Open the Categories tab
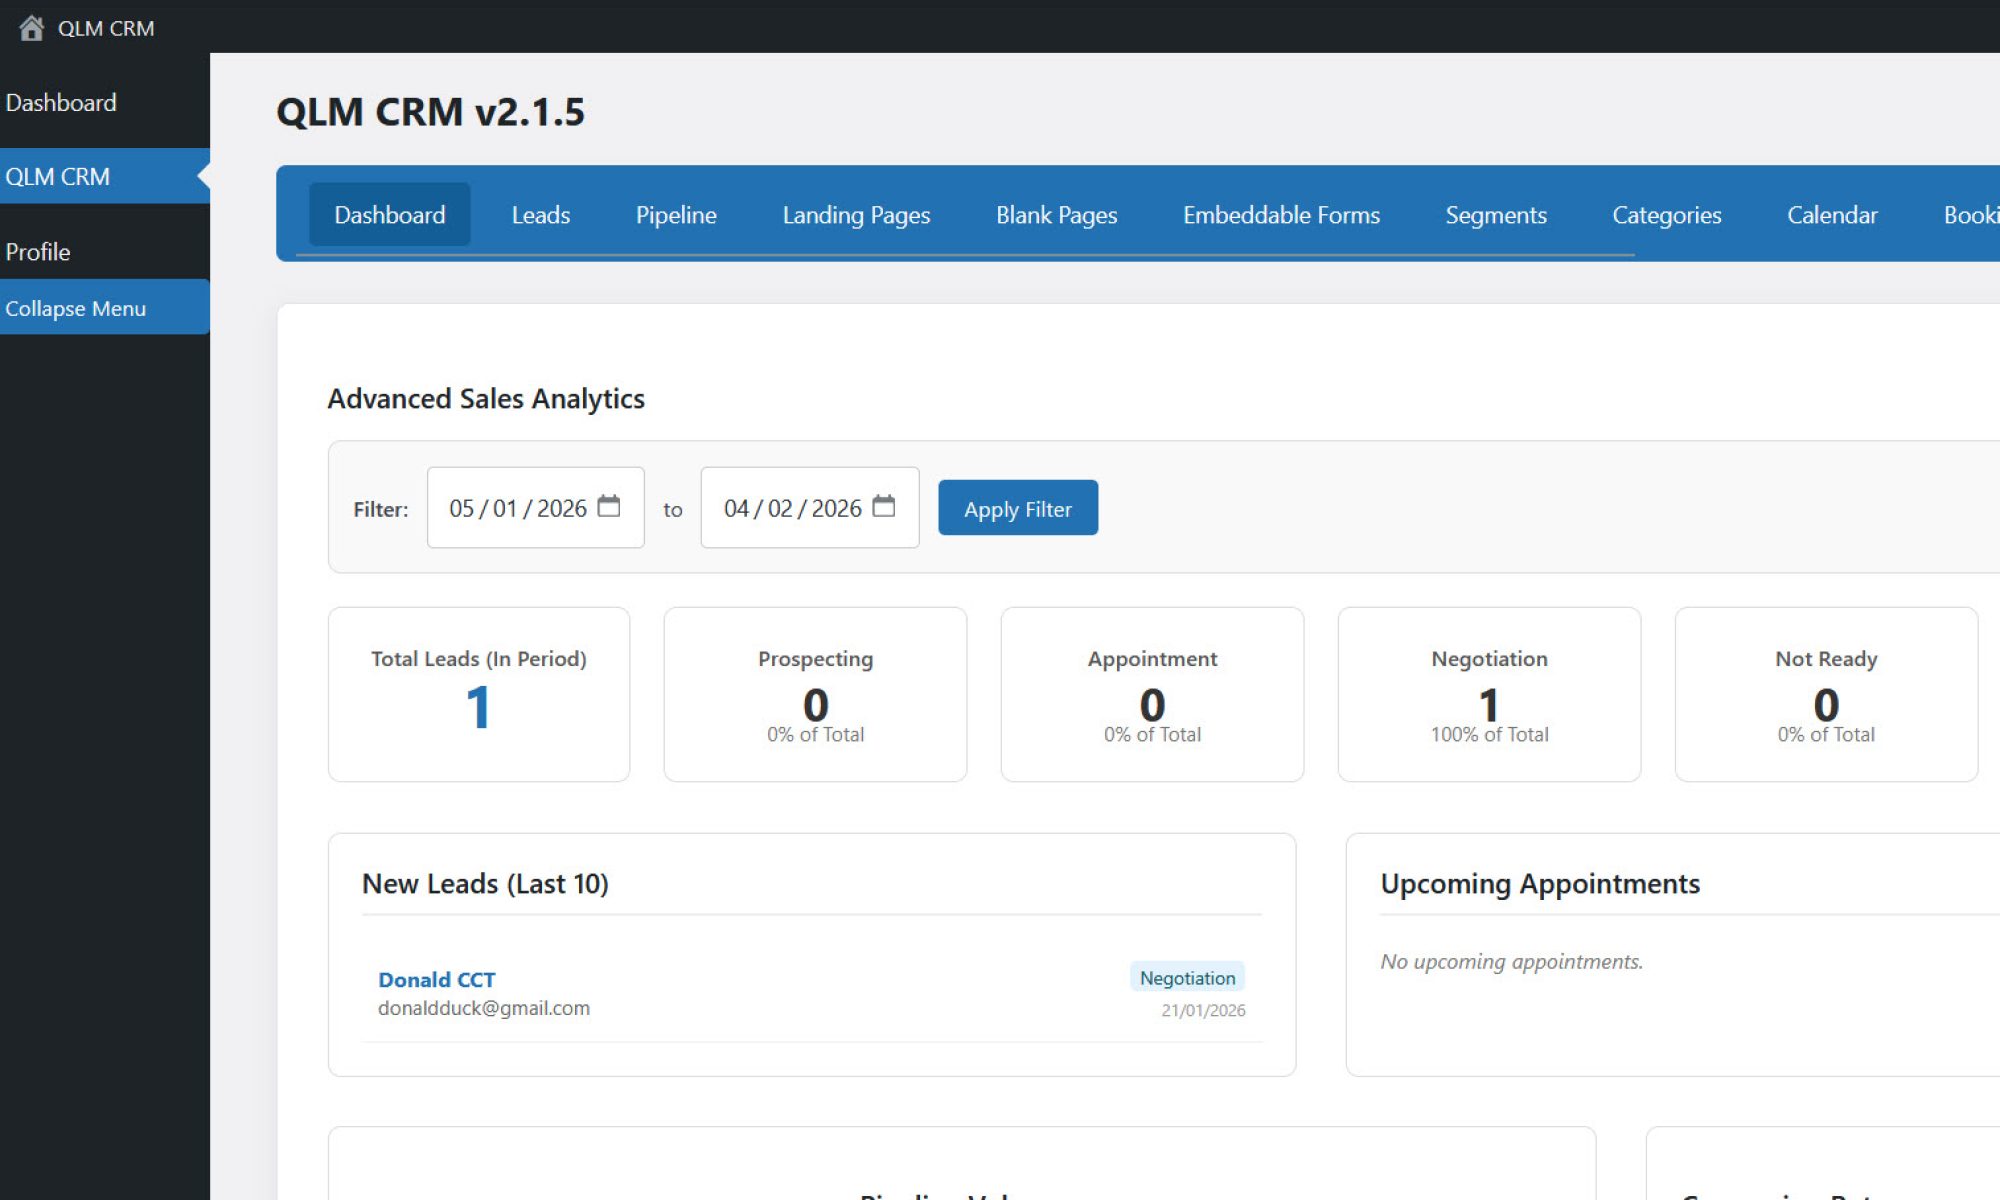 1666,215
